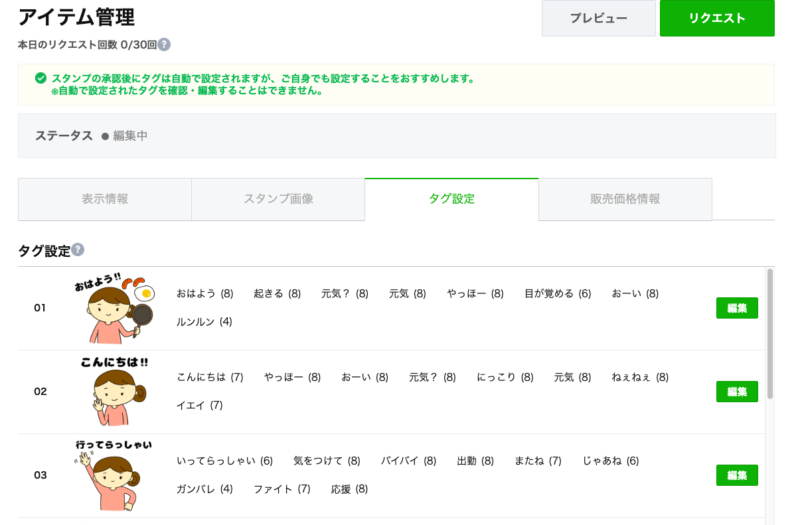The width and height of the screenshot is (800, 525).
Task: Click the ねぇねぇ (8) tag
Action: point(640,377)
